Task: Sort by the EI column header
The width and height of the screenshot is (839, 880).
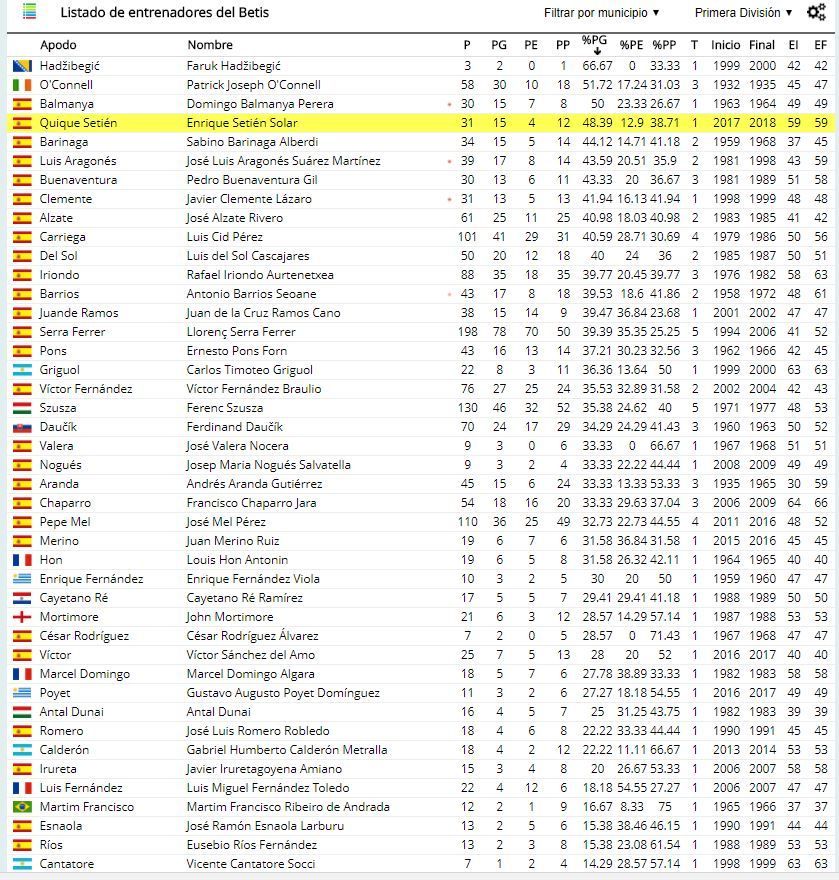Action: [x=794, y=45]
